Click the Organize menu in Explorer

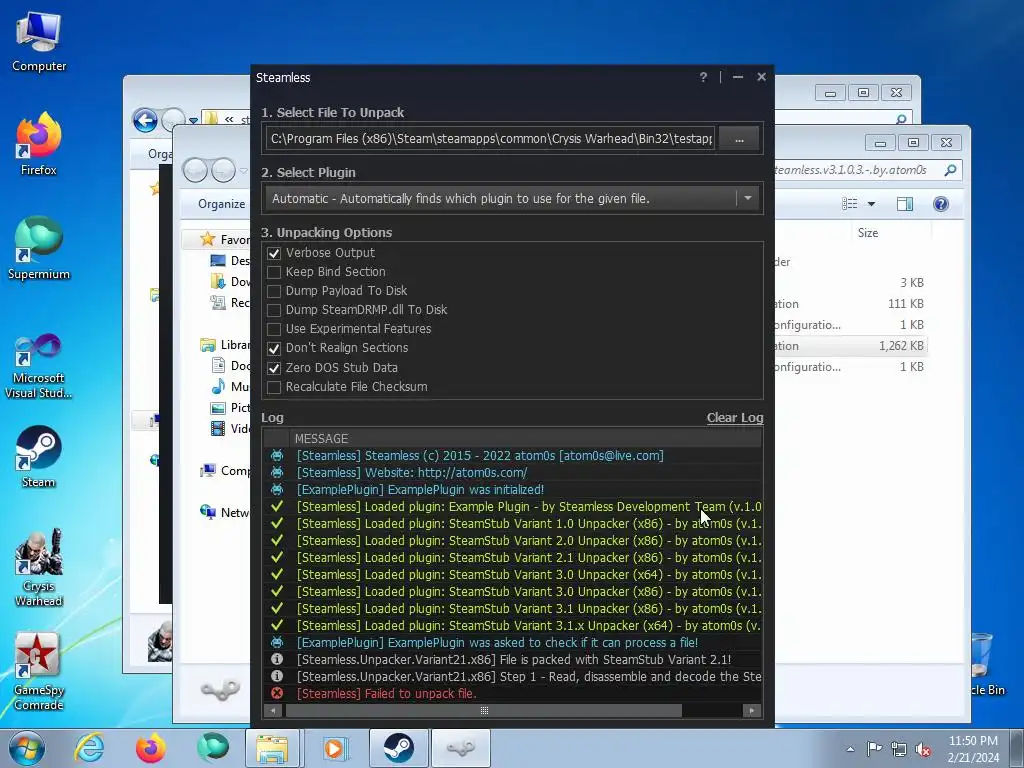pos(221,204)
